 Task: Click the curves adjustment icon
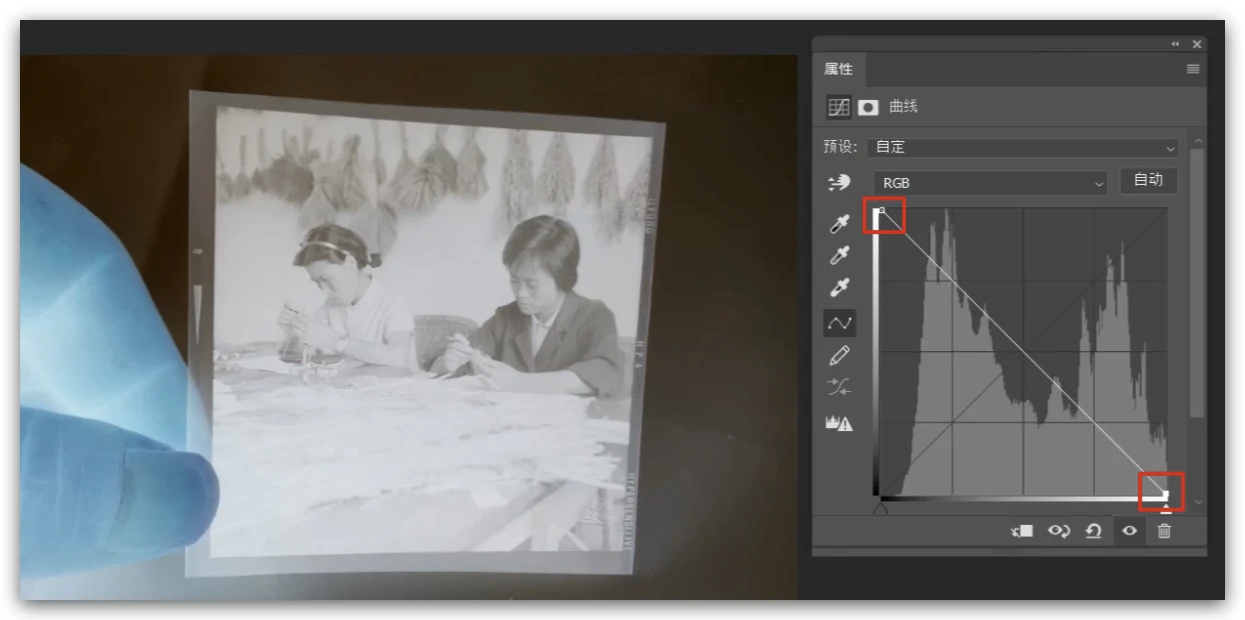coord(839,107)
